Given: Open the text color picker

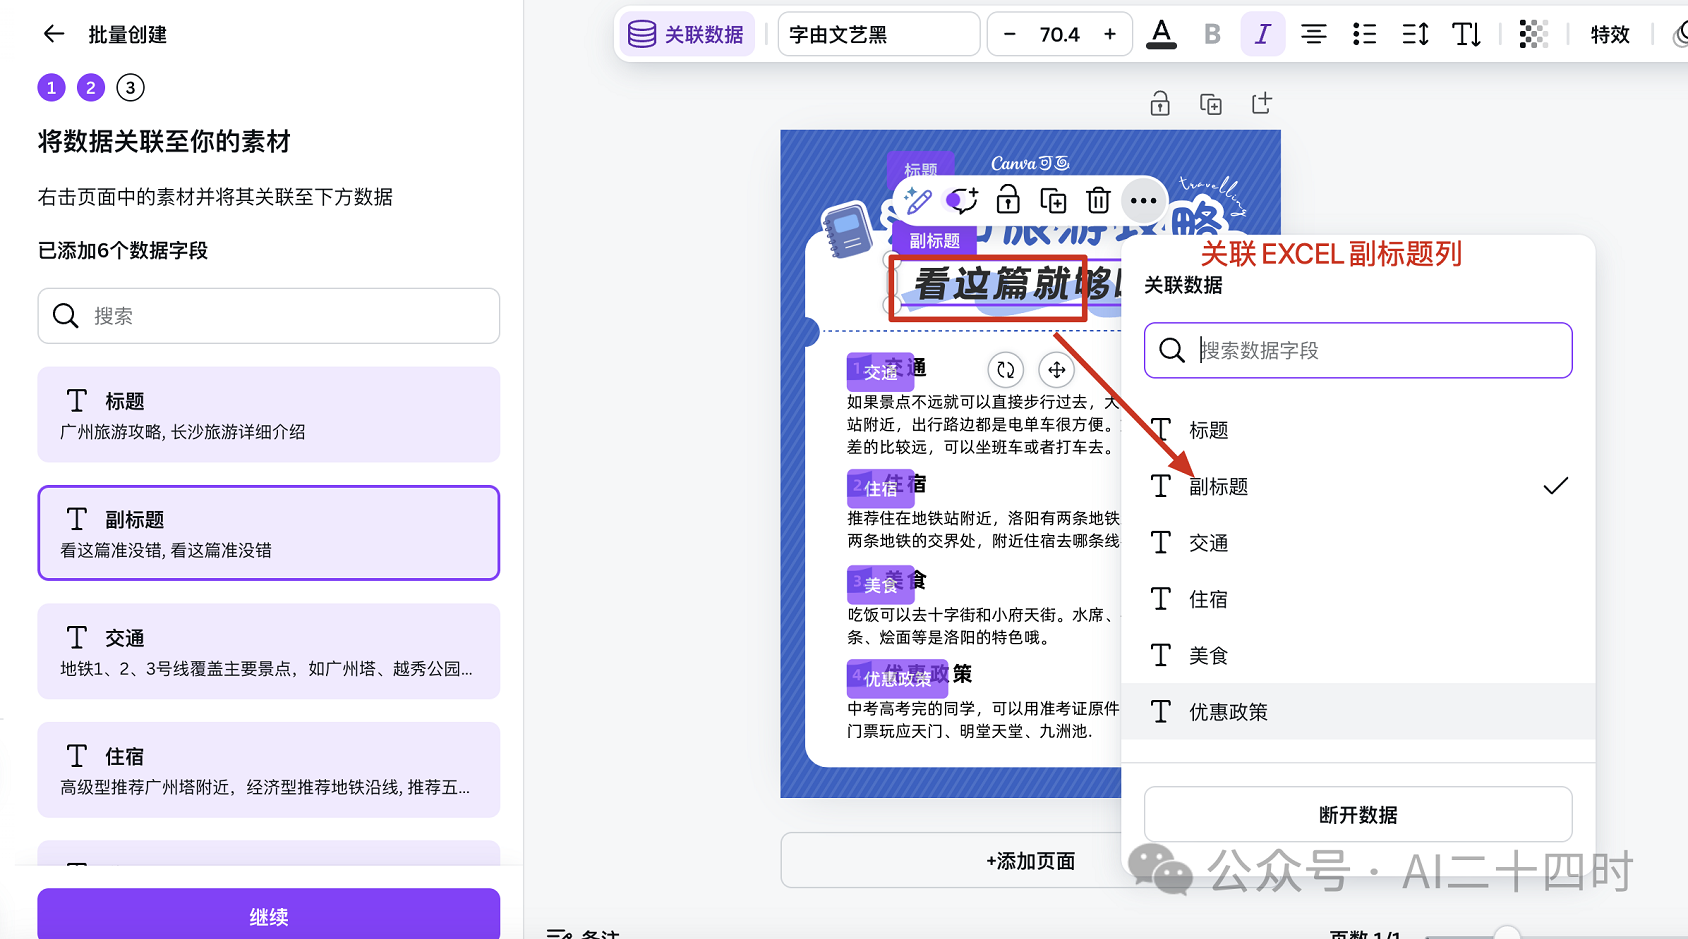Looking at the screenshot, I should (x=1160, y=34).
